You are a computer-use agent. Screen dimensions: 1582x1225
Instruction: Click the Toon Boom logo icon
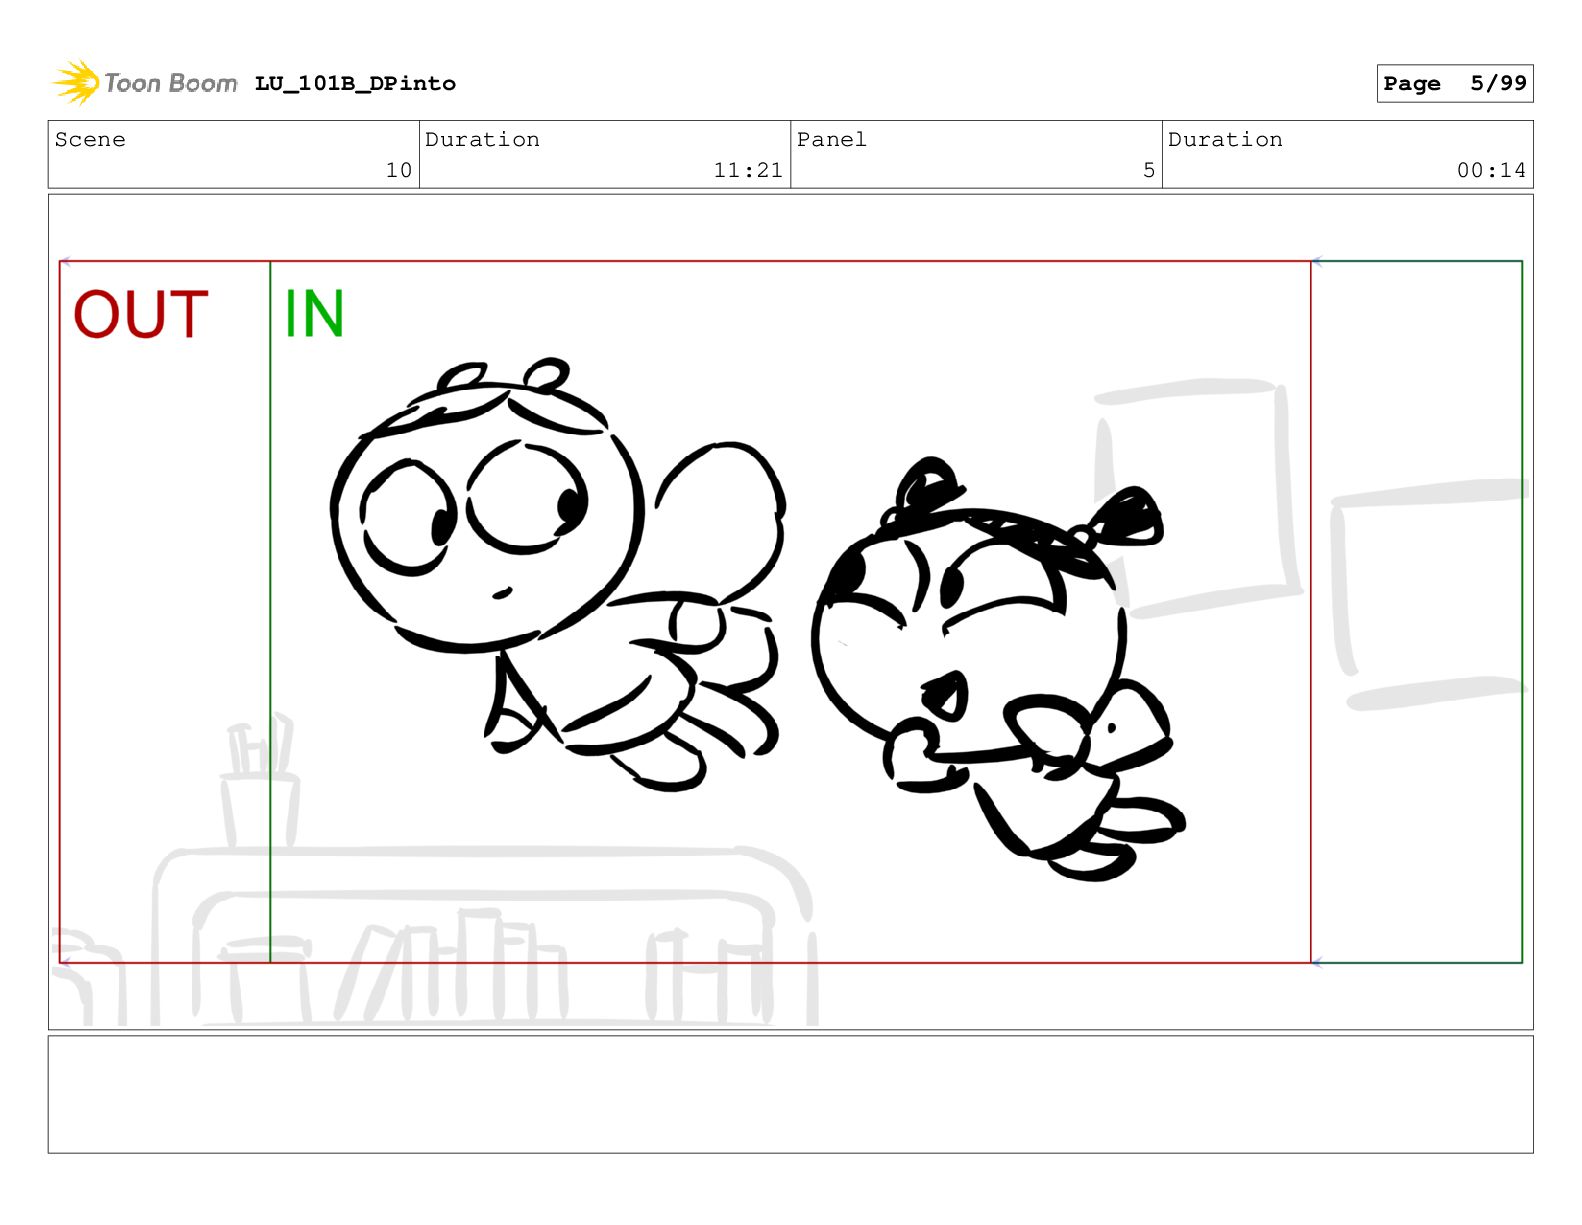[x=76, y=82]
